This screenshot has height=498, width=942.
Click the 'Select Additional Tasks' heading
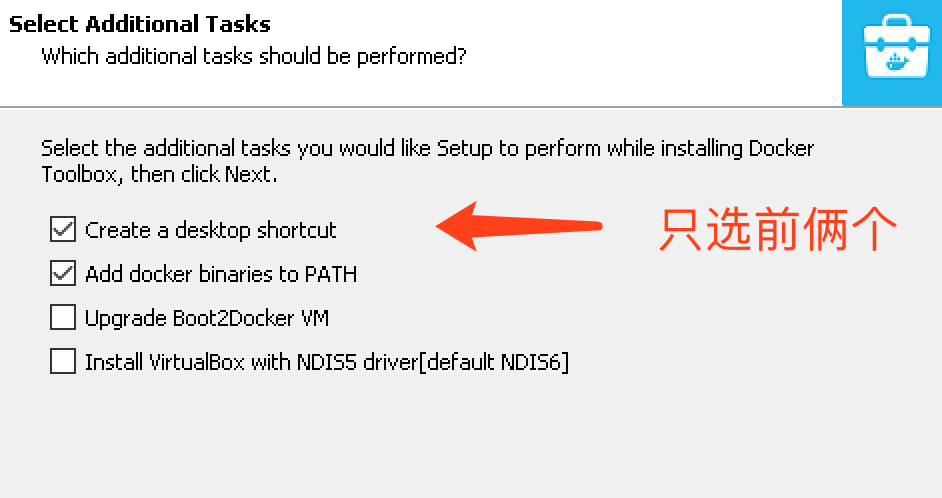tap(139, 24)
